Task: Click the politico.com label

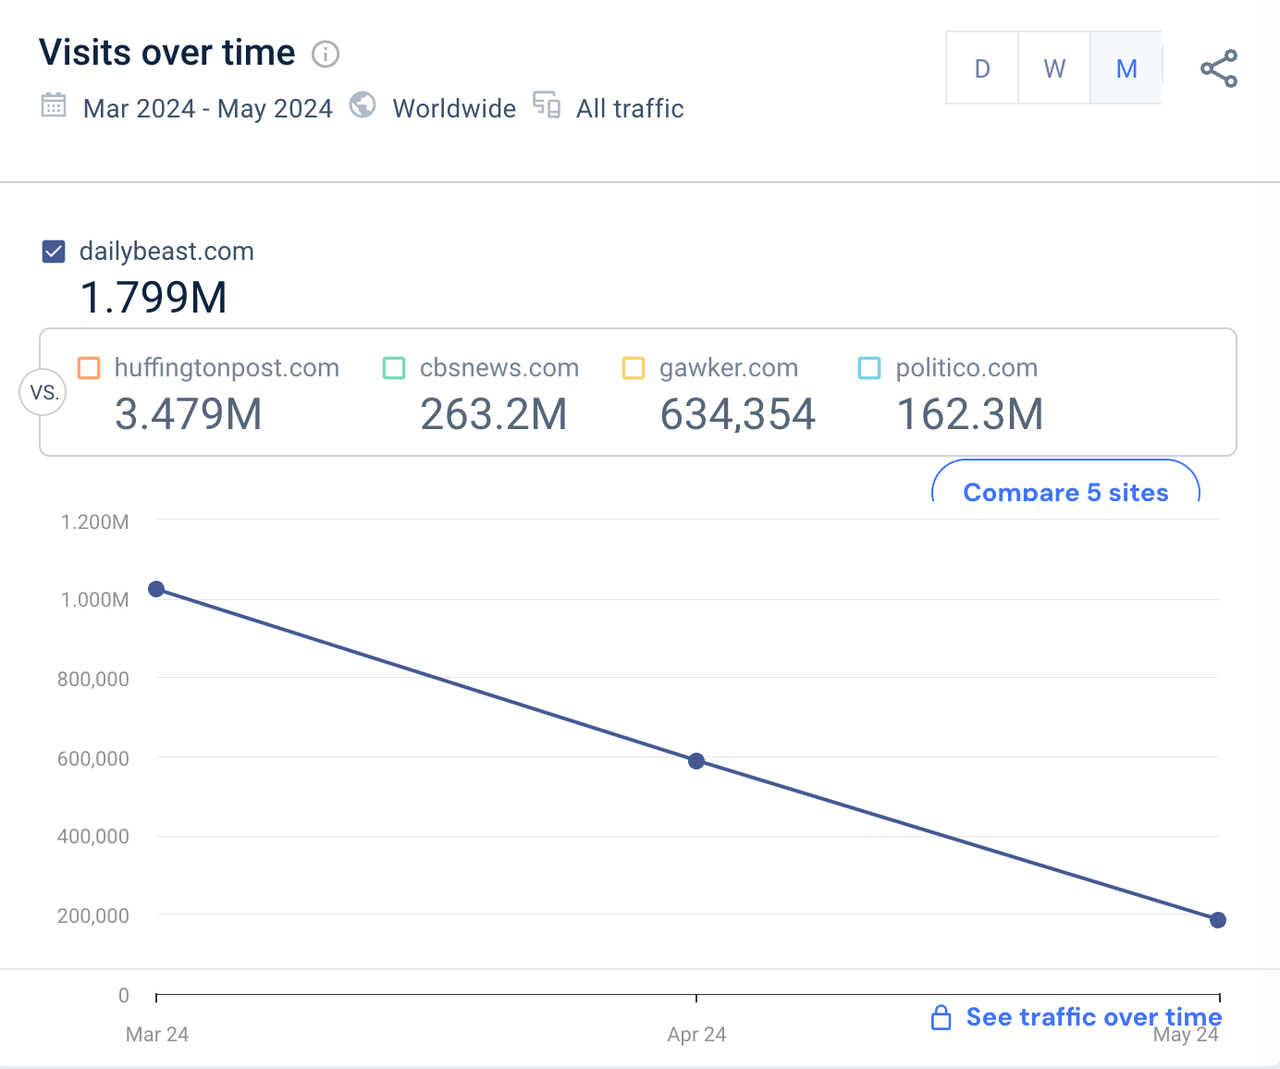Action: coord(967,368)
